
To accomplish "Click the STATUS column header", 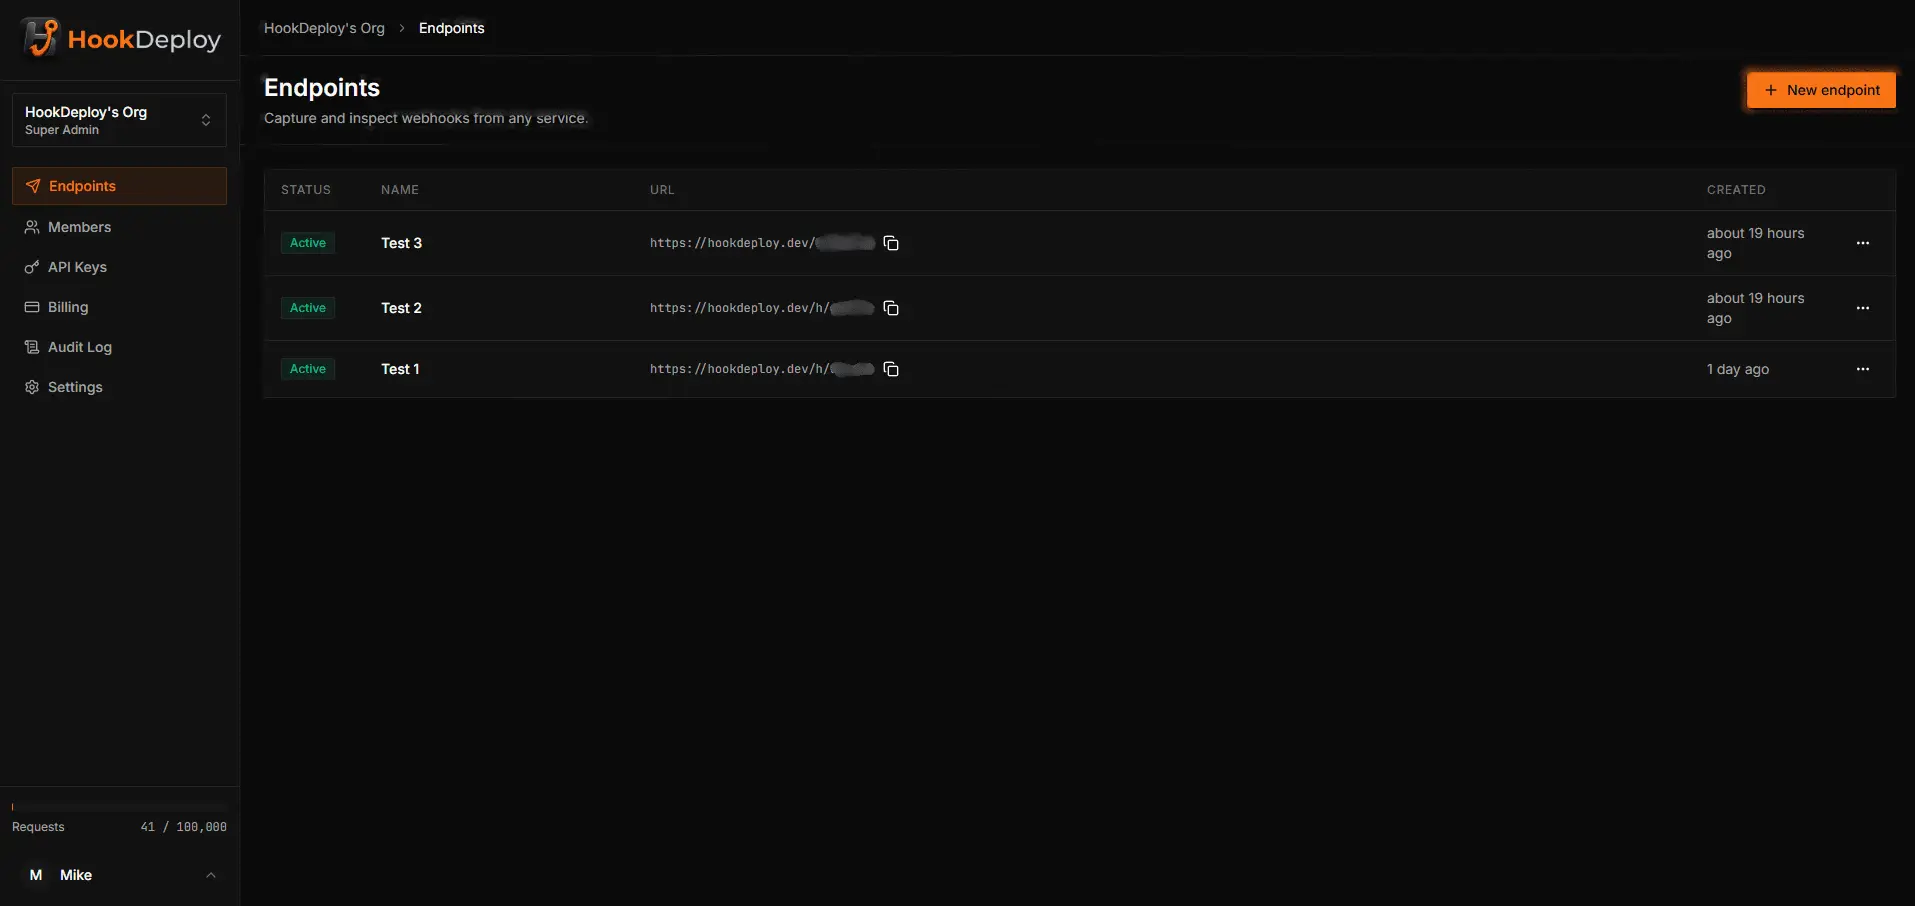I will 306,190.
